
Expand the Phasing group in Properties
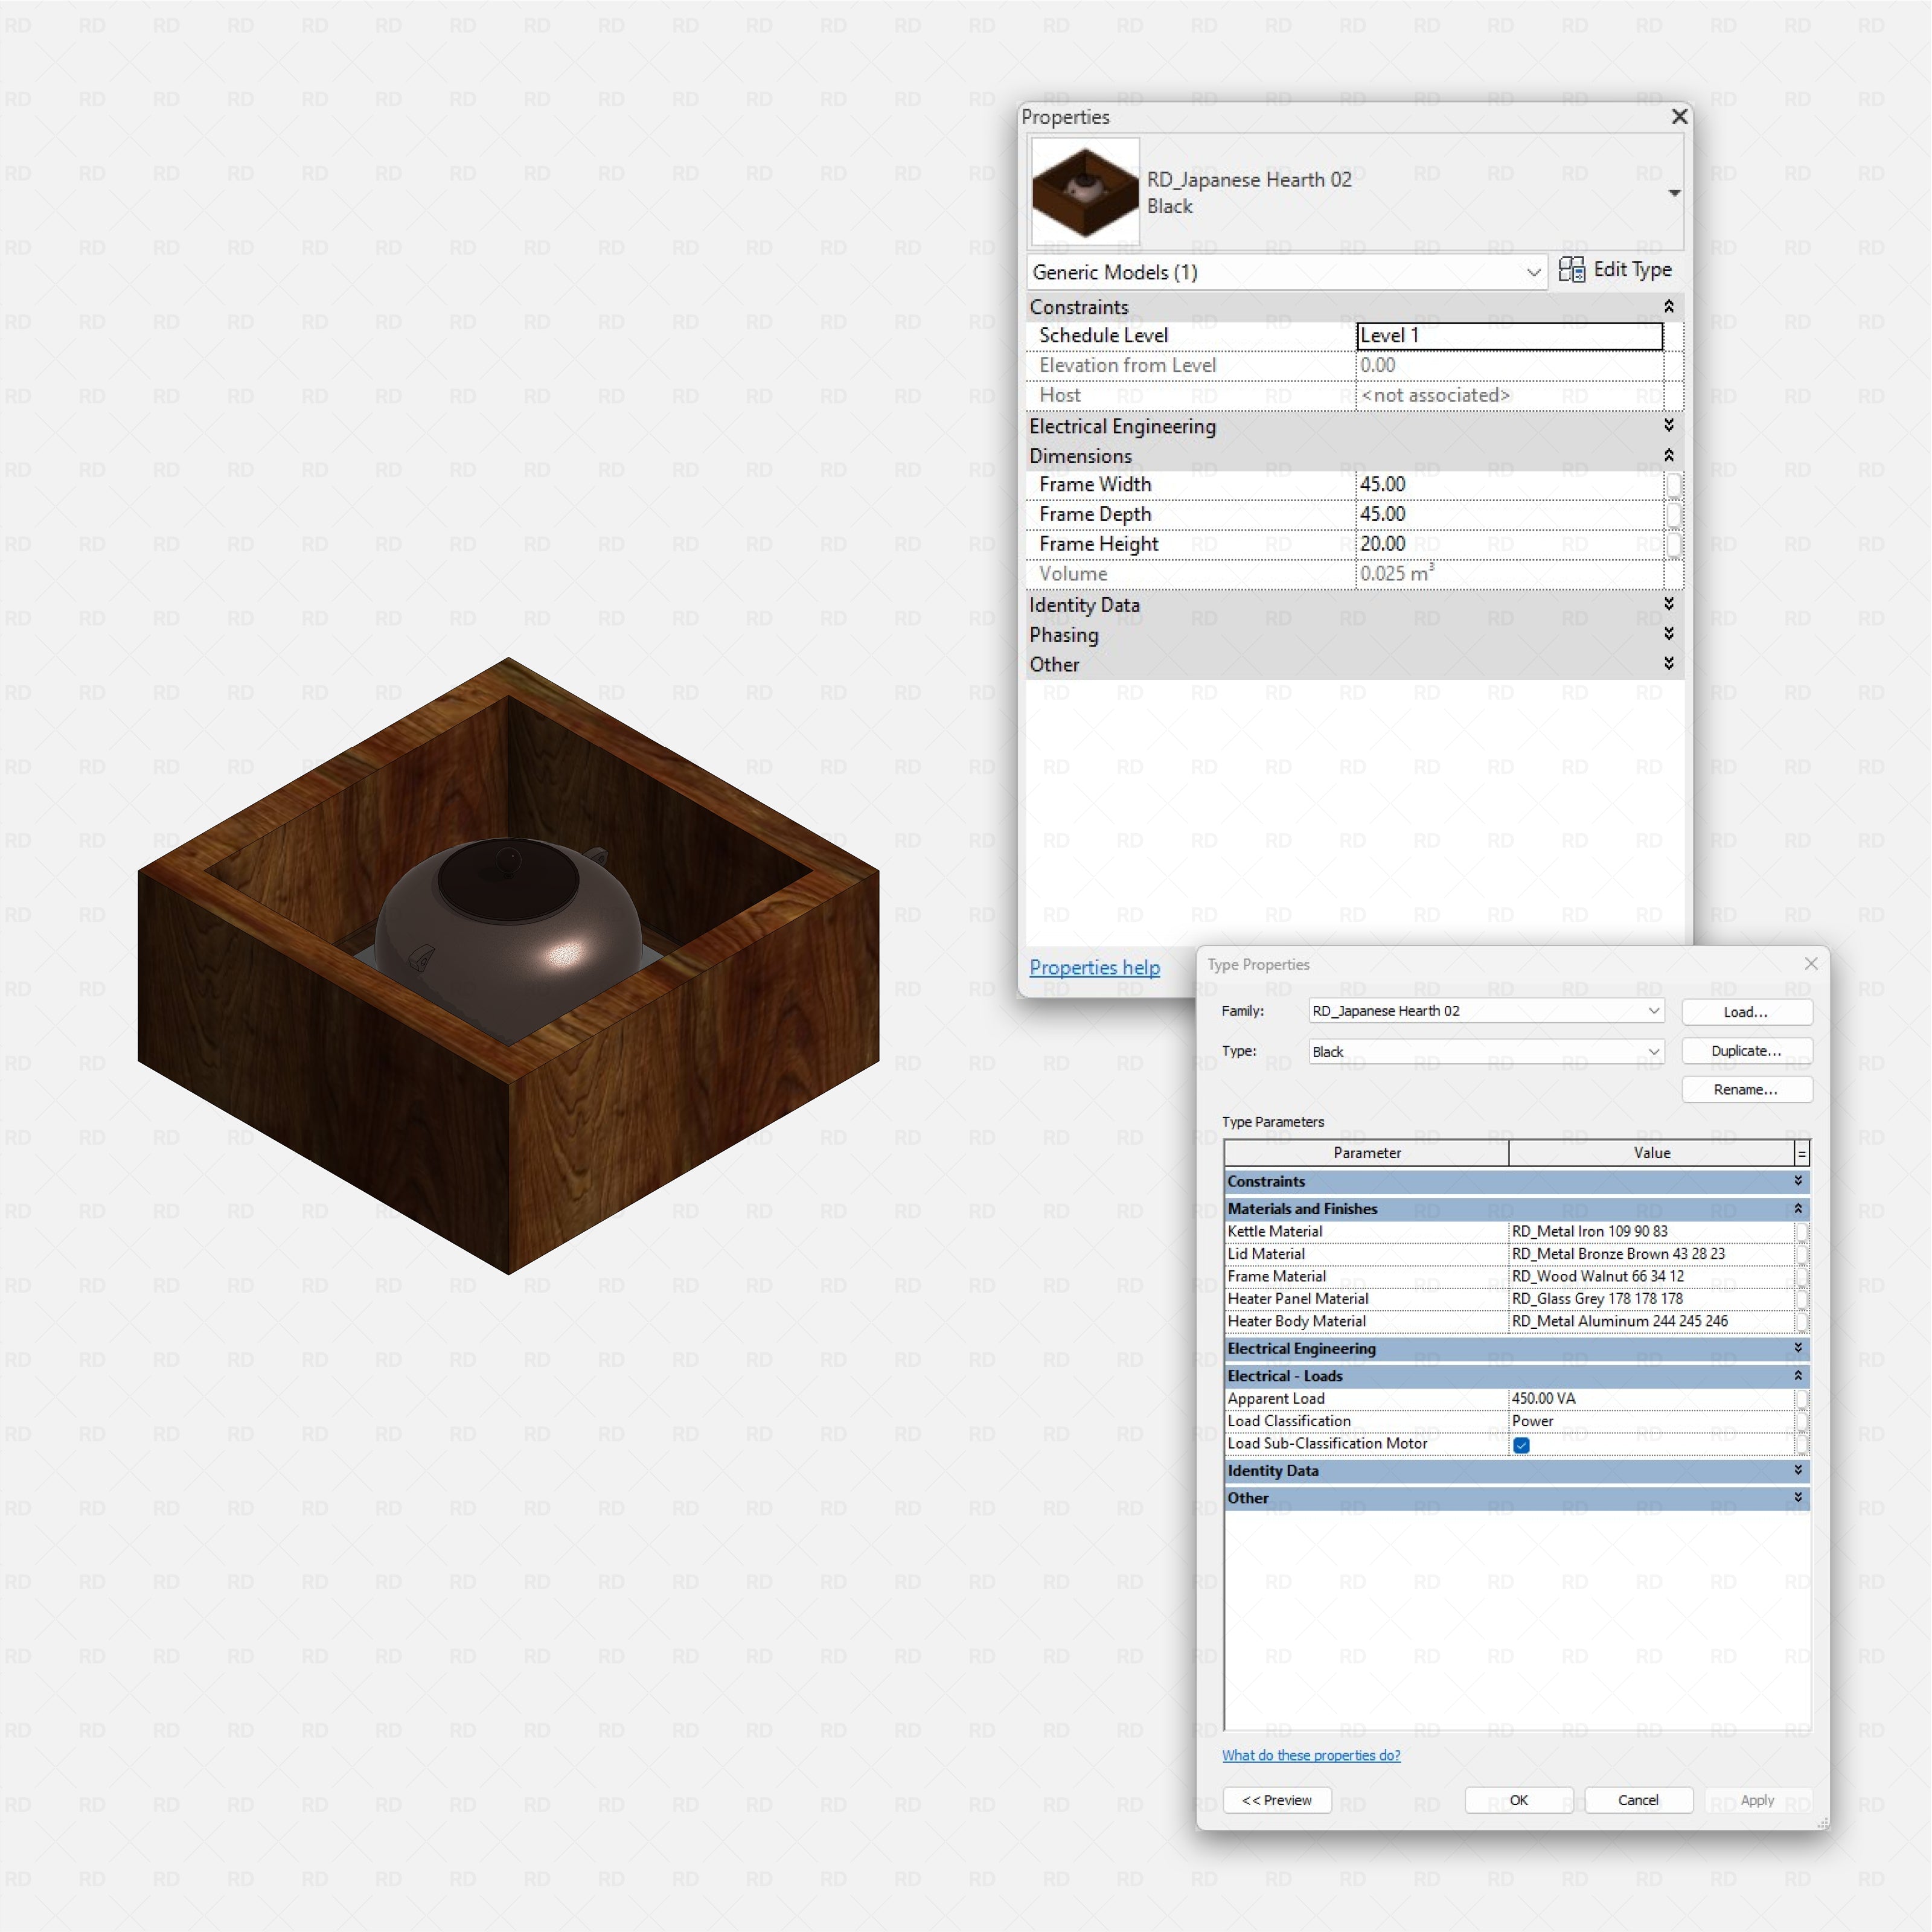point(1668,634)
